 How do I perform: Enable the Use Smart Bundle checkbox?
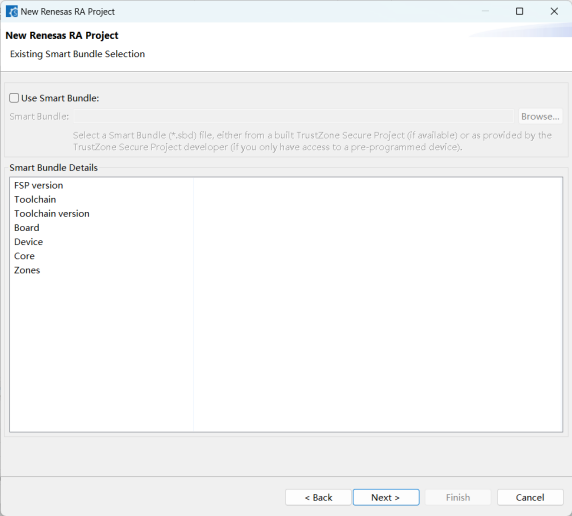tap(14, 98)
